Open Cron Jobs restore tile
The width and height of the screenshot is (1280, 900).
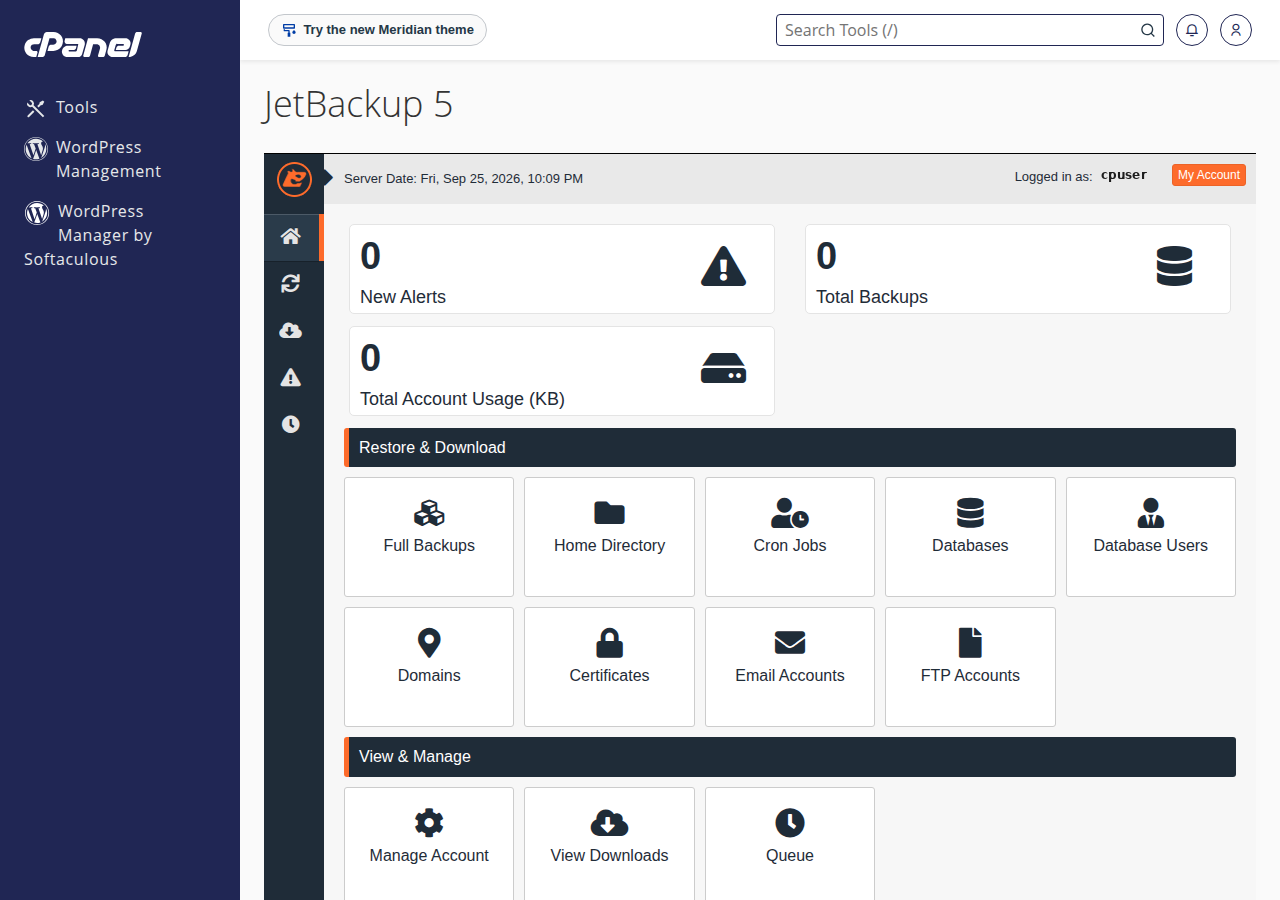[x=790, y=537]
